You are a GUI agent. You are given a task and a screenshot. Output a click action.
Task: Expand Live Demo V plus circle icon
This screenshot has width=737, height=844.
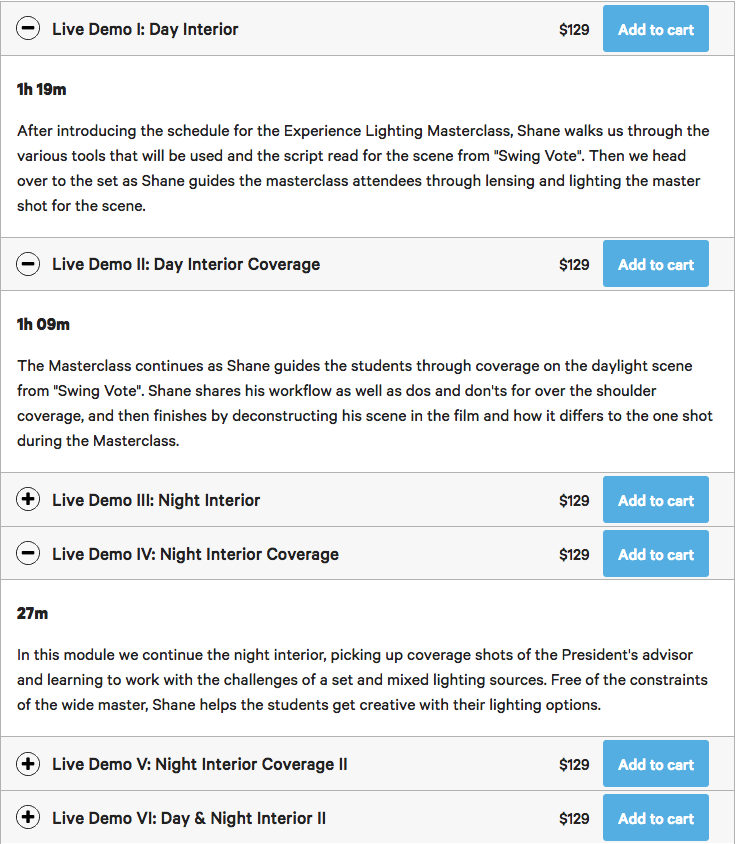coord(29,764)
